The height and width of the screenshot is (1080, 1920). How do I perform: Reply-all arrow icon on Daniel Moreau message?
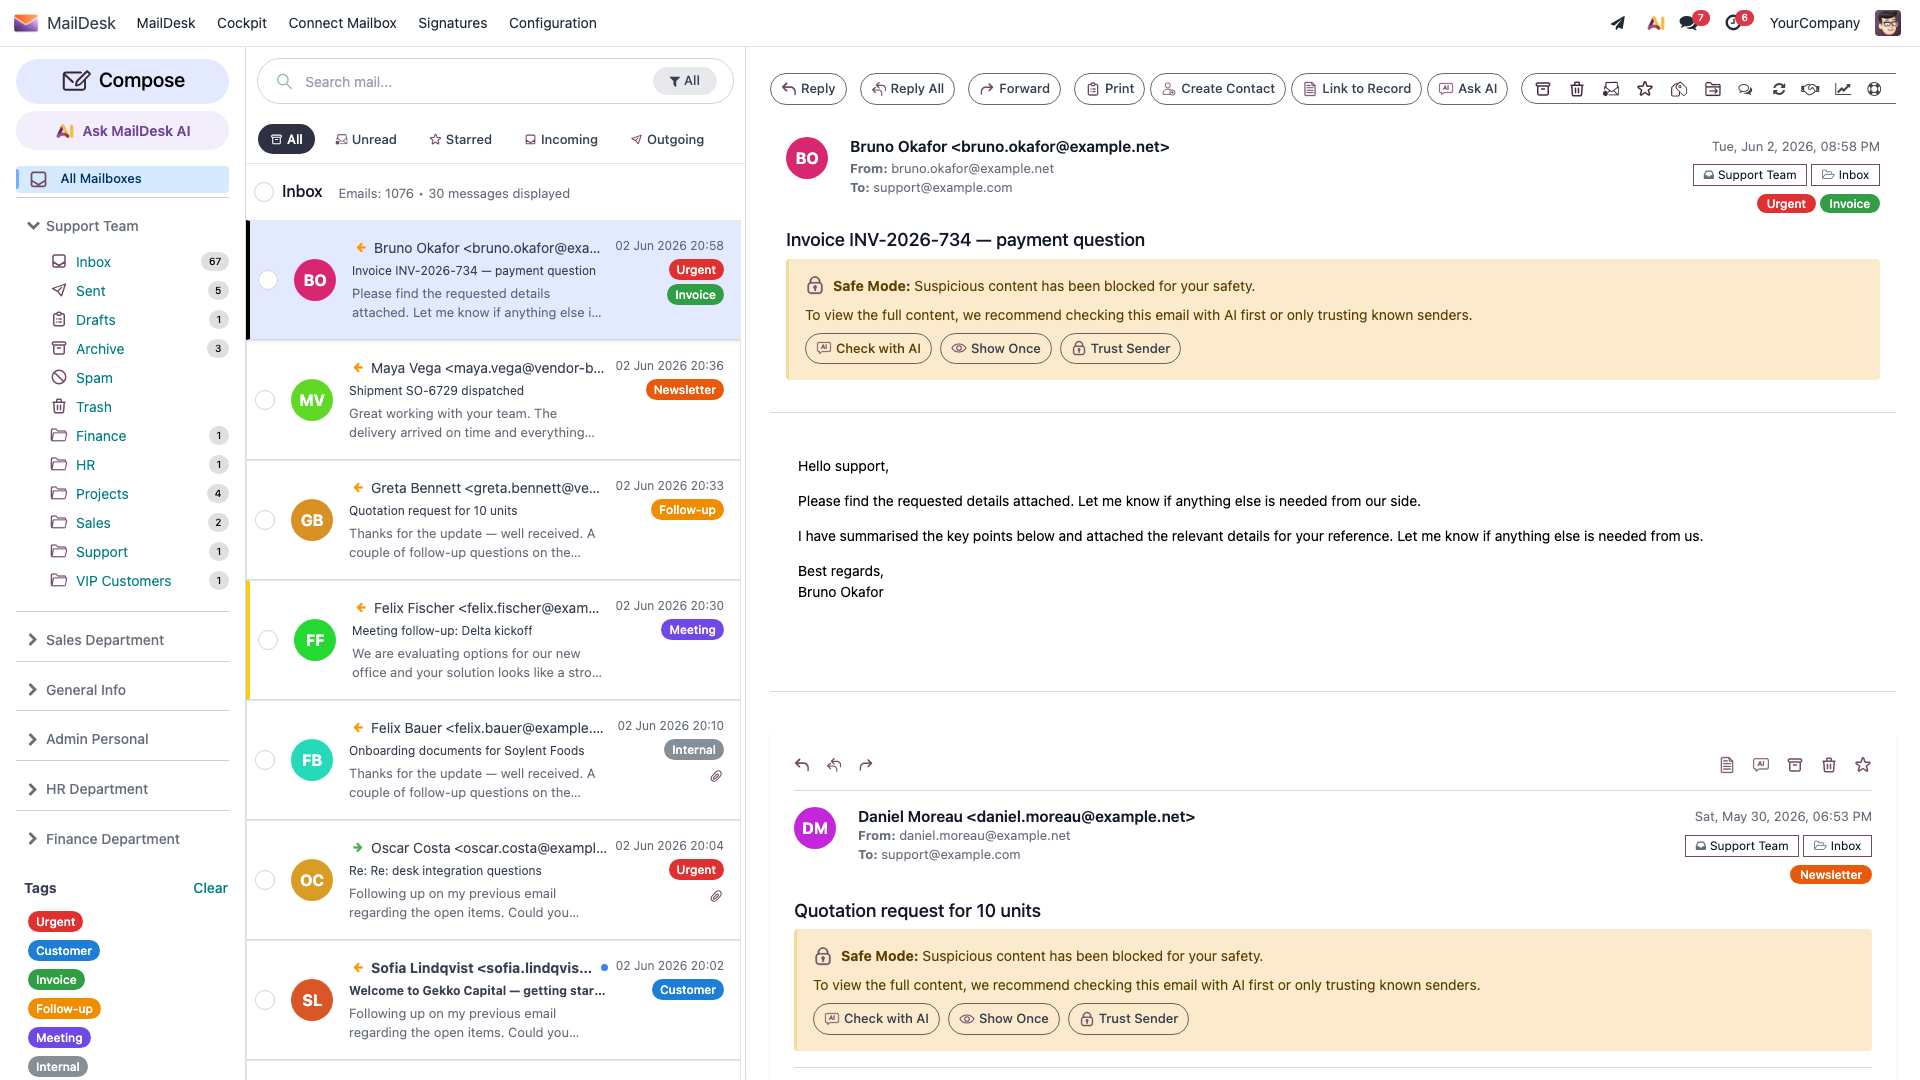click(x=834, y=765)
